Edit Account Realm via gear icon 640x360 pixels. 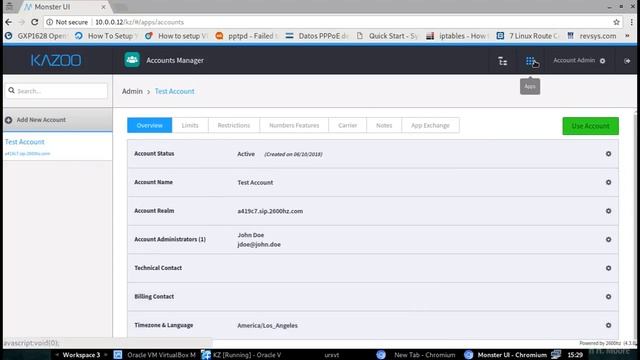pos(608,211)
